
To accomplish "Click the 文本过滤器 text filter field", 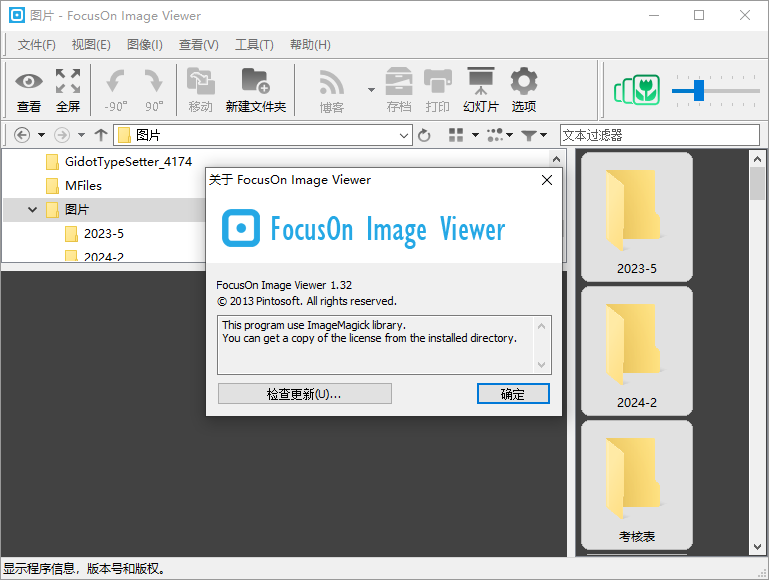I will [x=660, y=135].
